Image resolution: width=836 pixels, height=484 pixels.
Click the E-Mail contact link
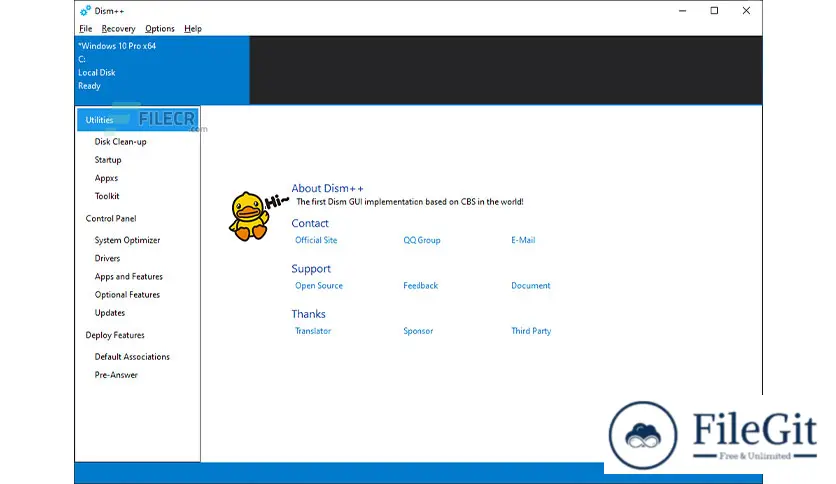523,240
